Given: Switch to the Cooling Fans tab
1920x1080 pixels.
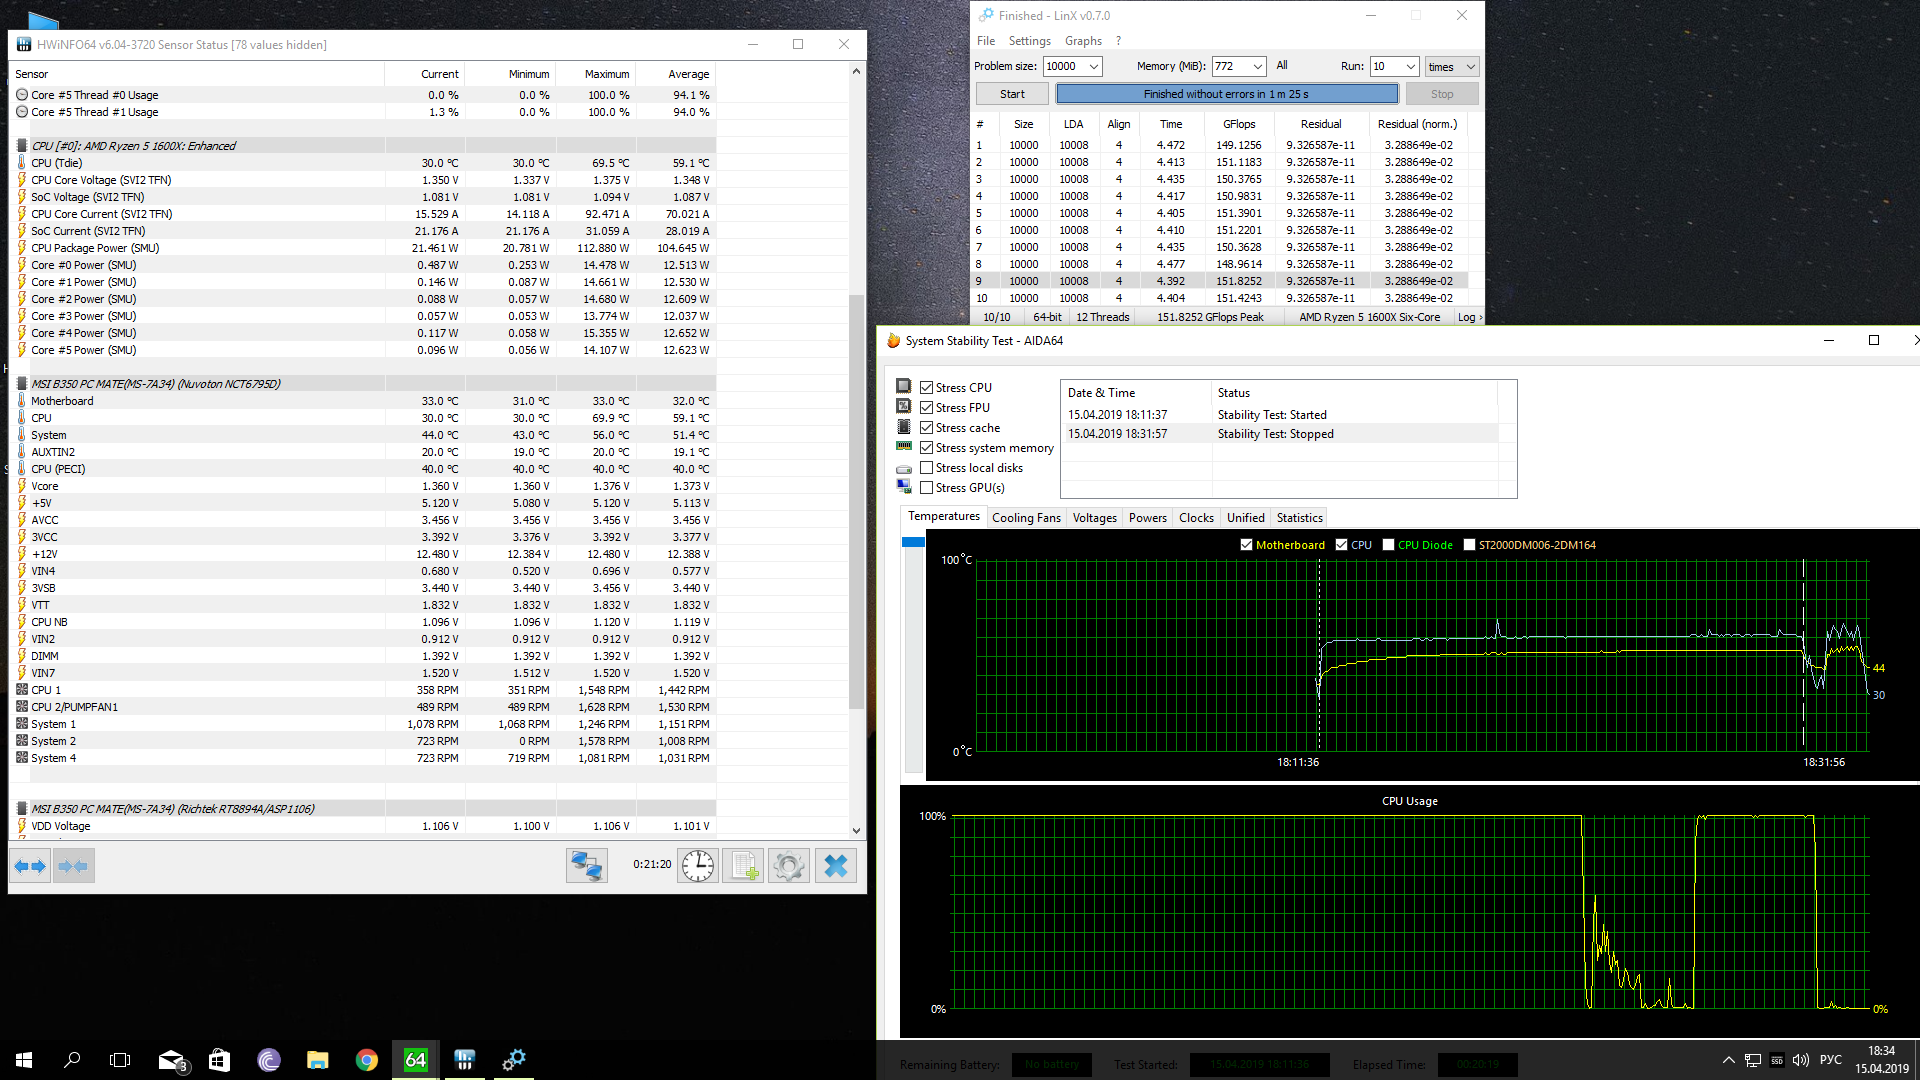Looking at the screenshot, I should [1026, 518].
